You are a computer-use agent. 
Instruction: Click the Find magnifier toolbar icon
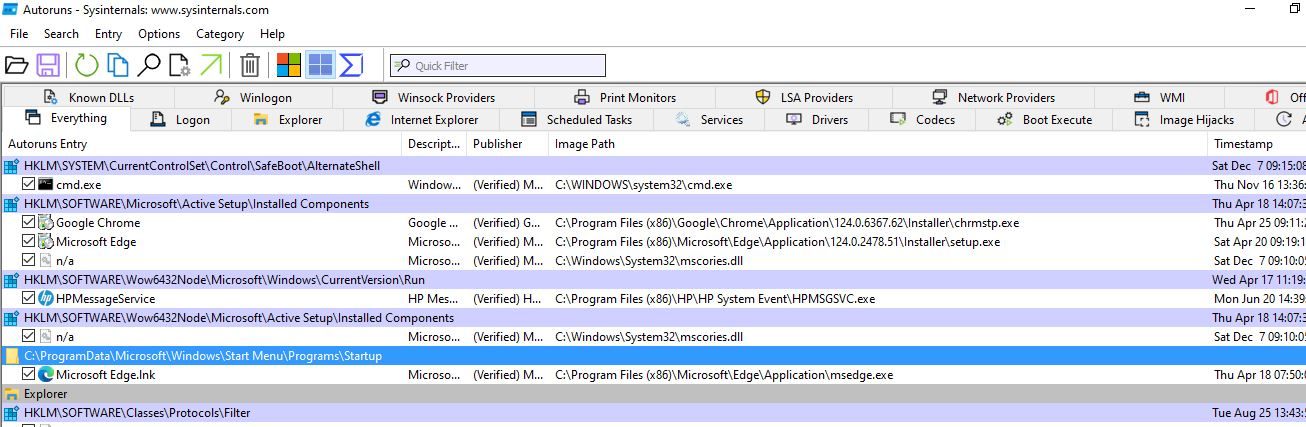[149, 65]
